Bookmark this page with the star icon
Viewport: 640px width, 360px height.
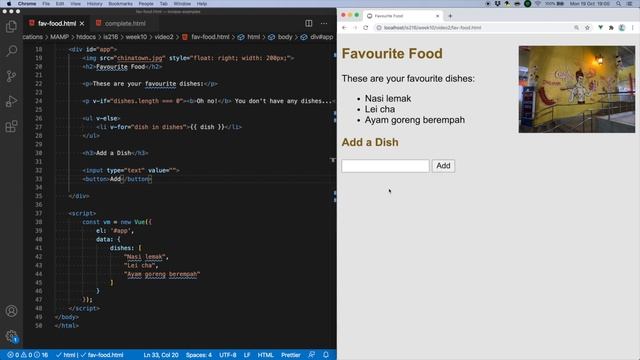click(x=587, y=28)
